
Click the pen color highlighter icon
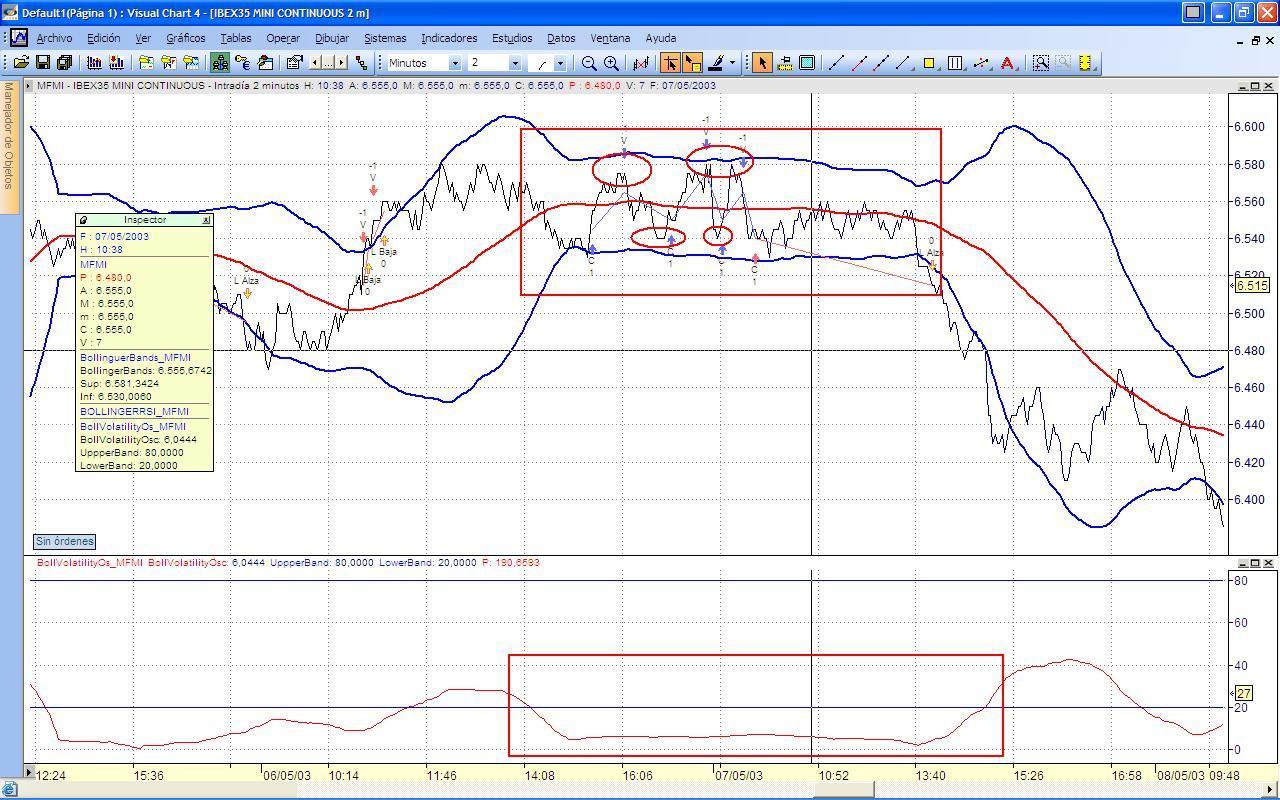pyautogui.click(x=716, y=63)
